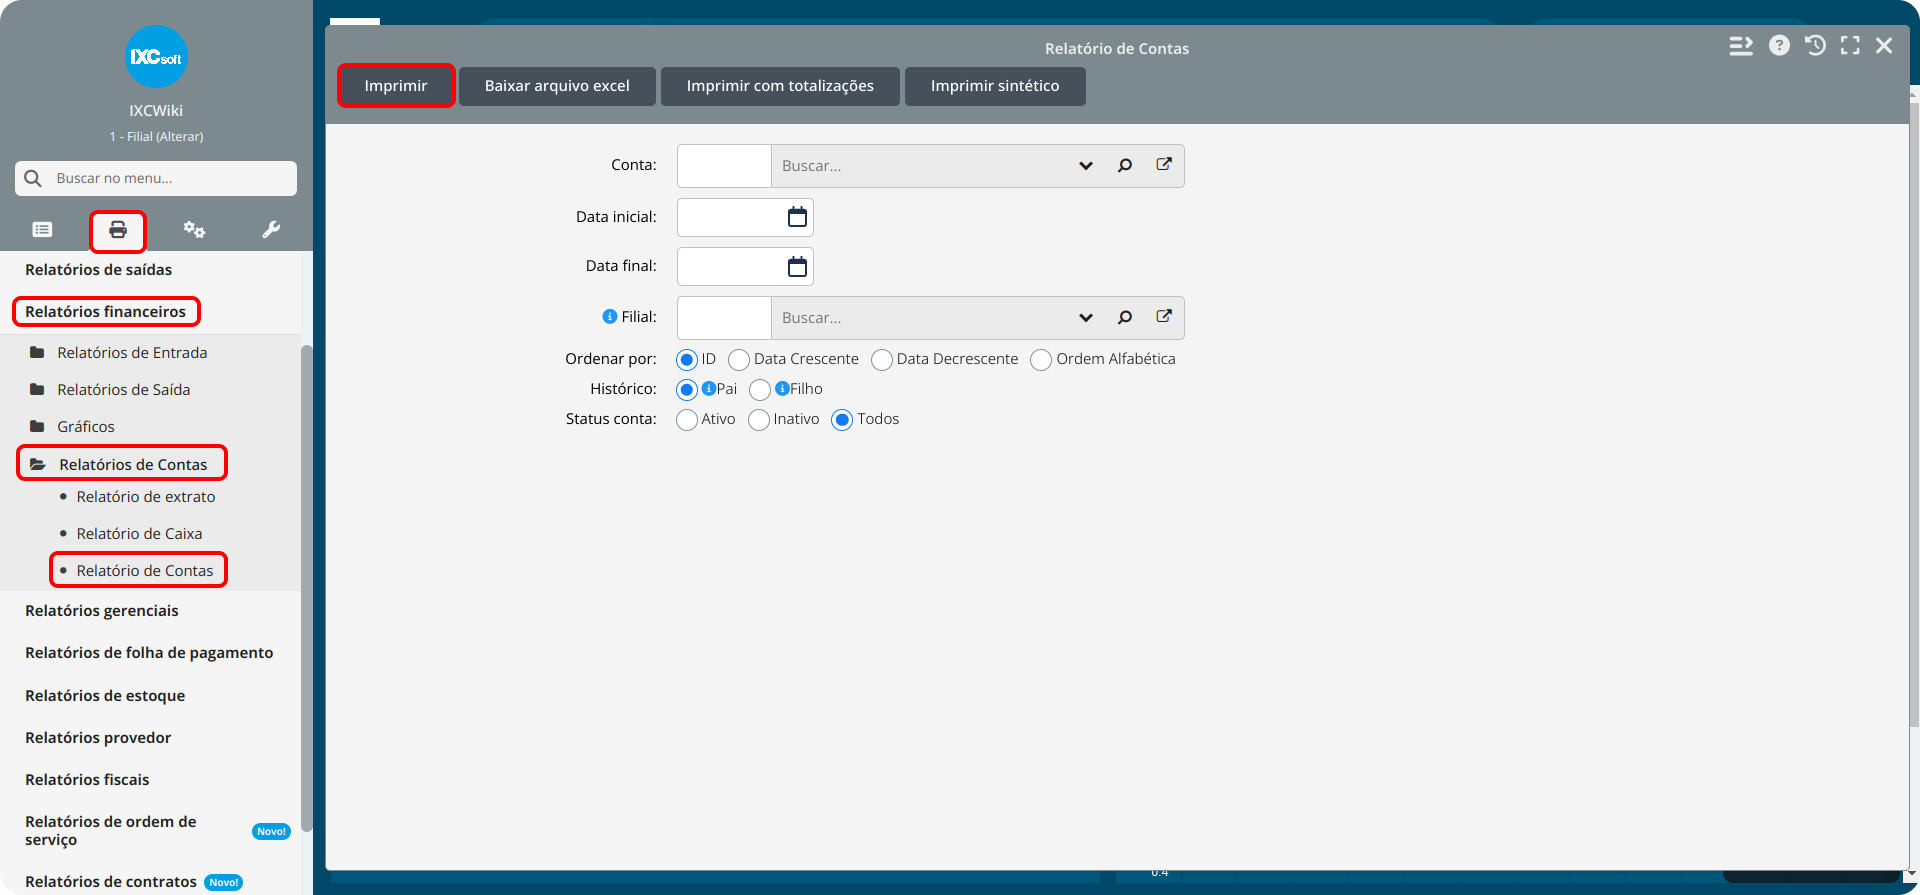Expand Relatórios de contratos menu
The image size is (1920, 895).
point(111,881)
